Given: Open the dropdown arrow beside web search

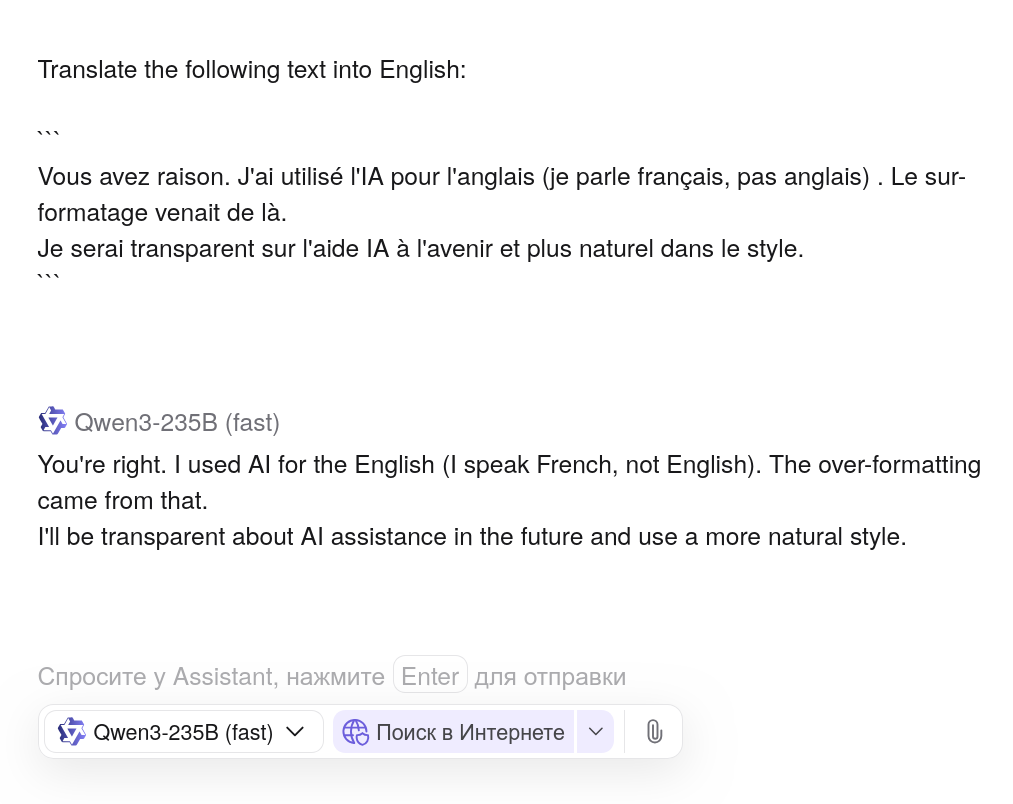Looking at the screenshot, I should tap(596, 732).
